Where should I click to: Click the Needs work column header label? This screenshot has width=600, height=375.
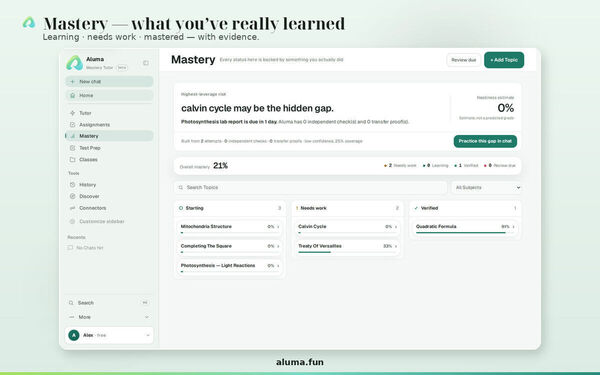click(313, 208)
